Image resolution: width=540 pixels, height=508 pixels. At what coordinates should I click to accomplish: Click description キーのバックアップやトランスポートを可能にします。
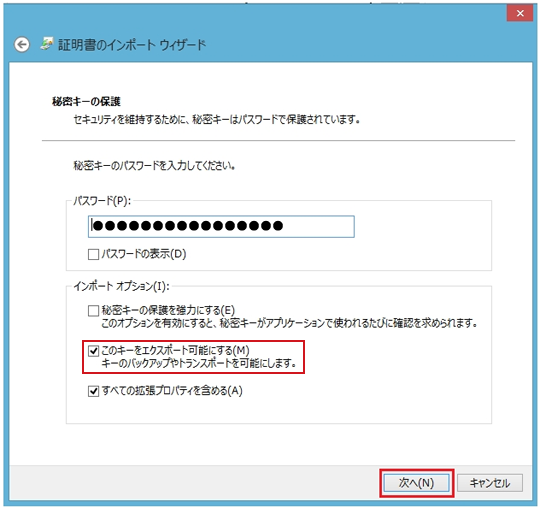point(199,363)
